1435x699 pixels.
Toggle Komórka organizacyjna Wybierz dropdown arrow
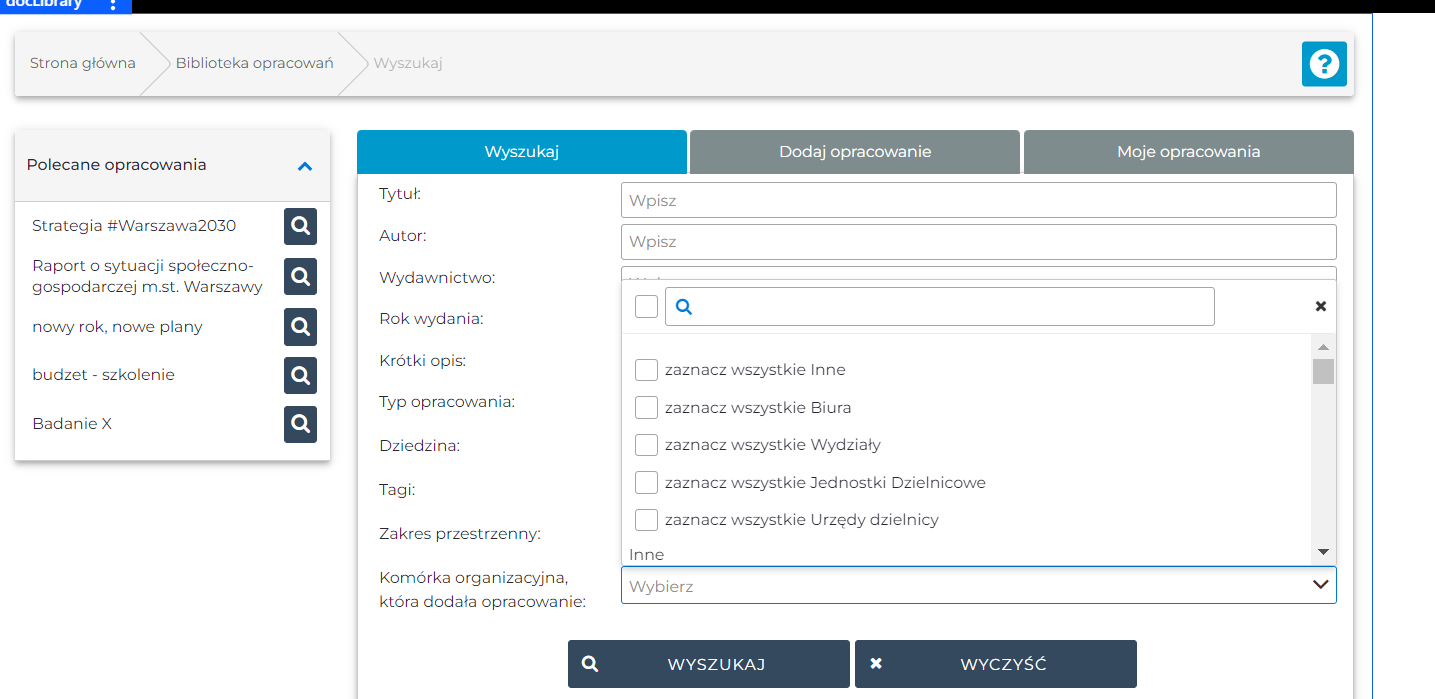tap(1320, 585)
